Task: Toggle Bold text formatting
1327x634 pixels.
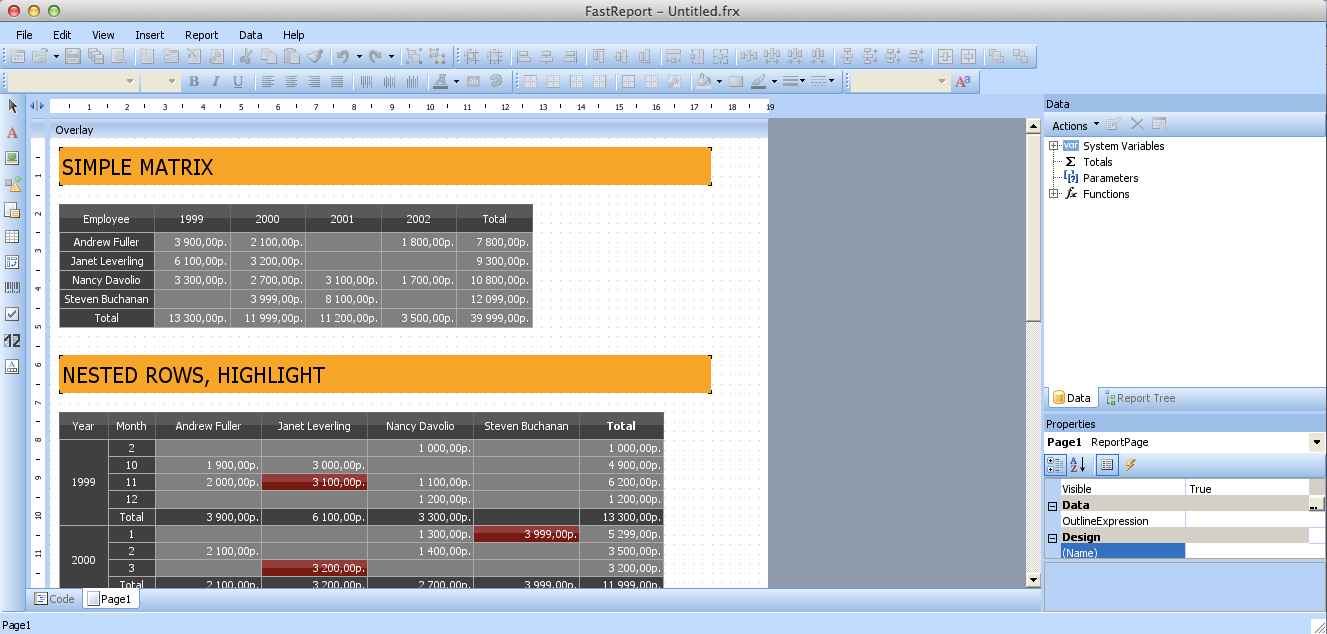Action: coord(194,82)
